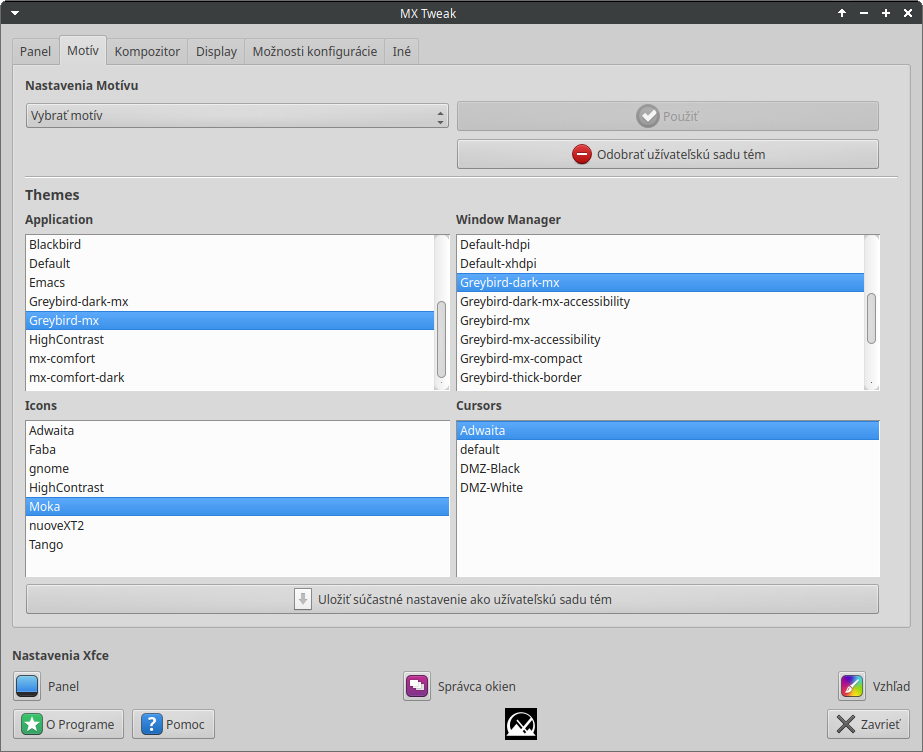The width and height of the screenshot is (923, 752).
Task: Select Default-xhdpi window manager theme
Action: (x=660, y=264)
